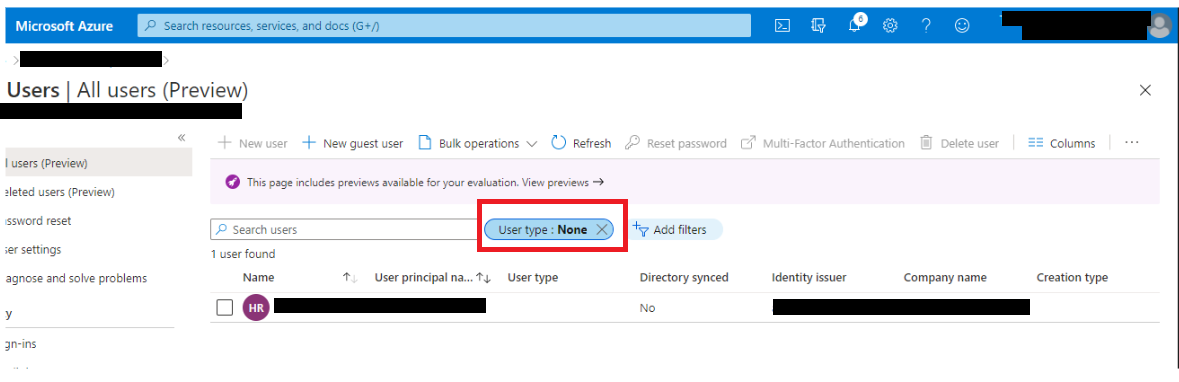
Task: Open Sign-ins in left menu
Action: pos(20,344)
